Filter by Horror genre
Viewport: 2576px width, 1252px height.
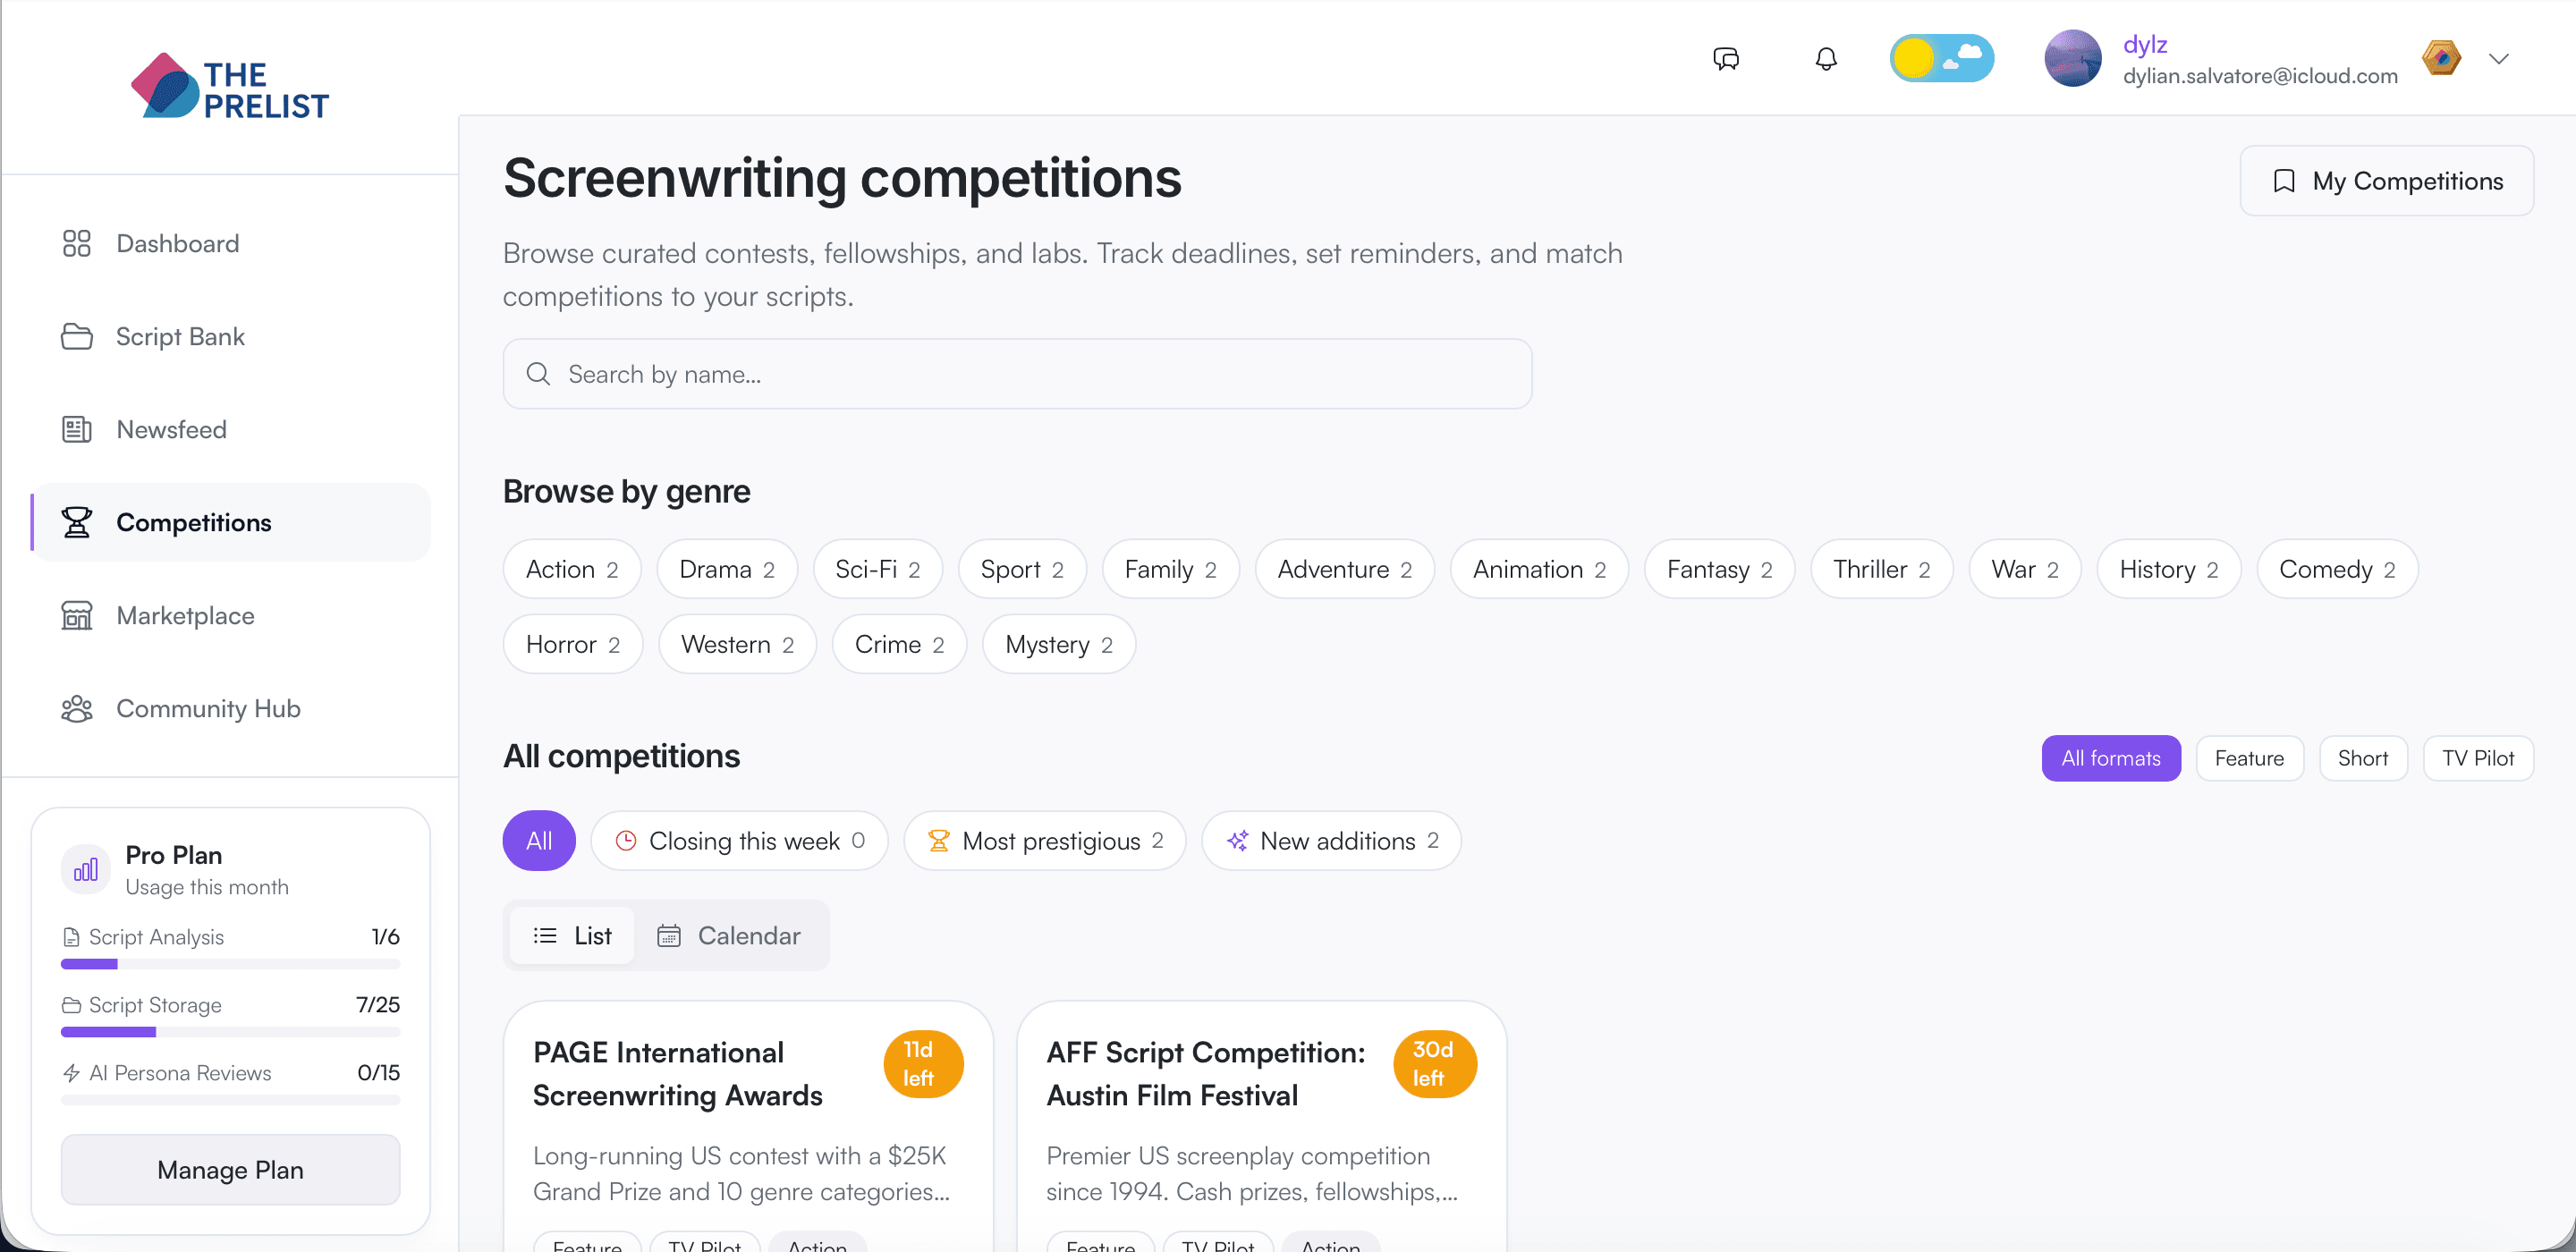click(x=572, y=644)
